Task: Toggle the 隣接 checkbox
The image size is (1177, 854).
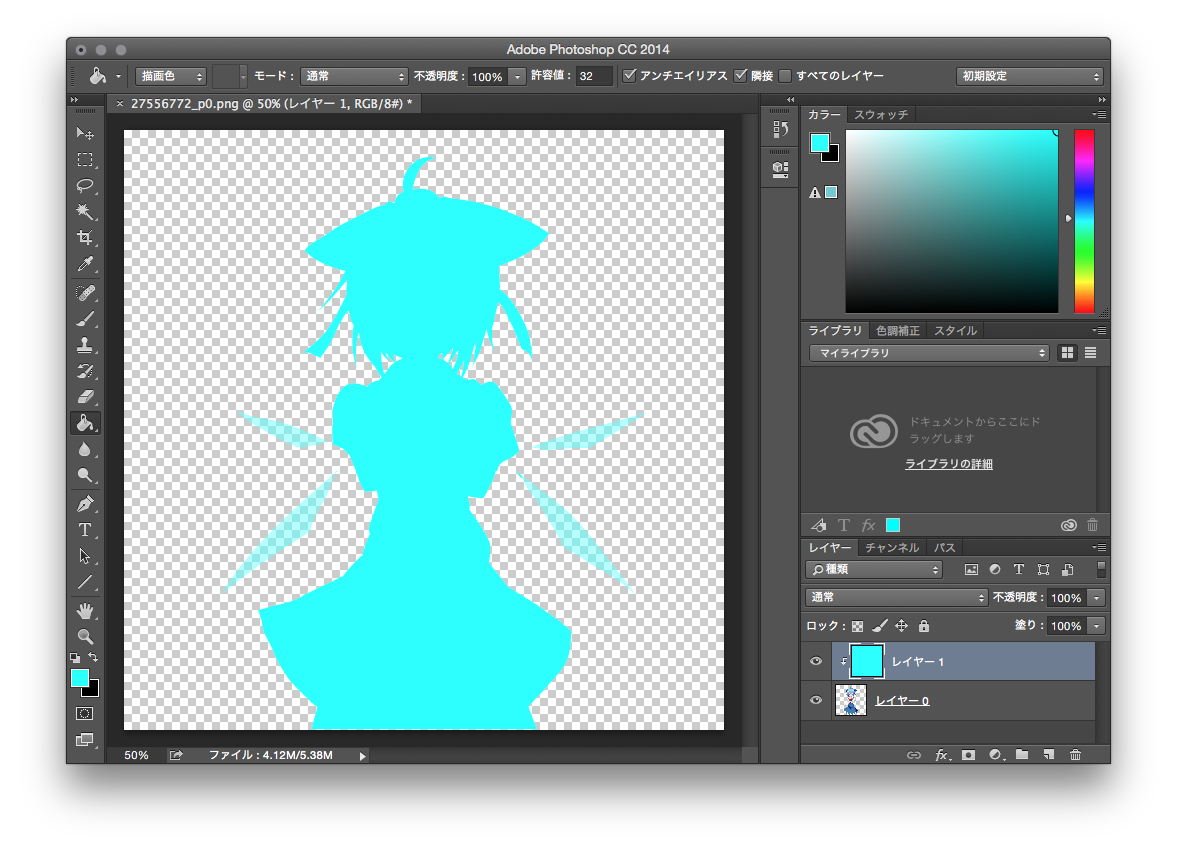Action: 741,75
